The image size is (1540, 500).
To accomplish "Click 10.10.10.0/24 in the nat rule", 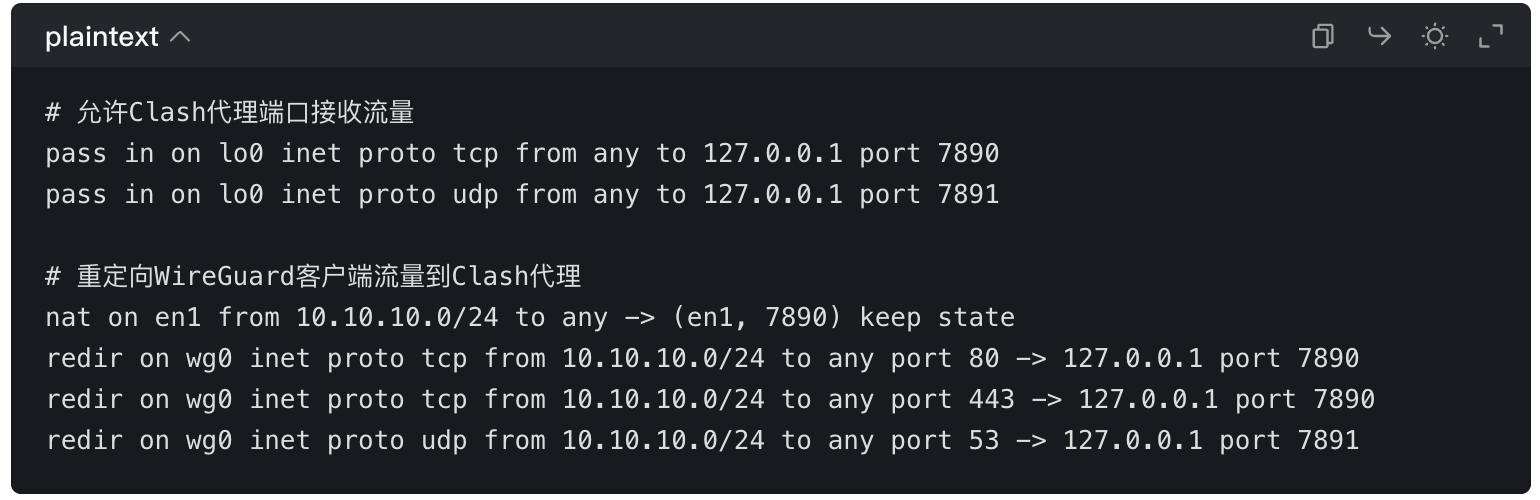I will 397,318.
